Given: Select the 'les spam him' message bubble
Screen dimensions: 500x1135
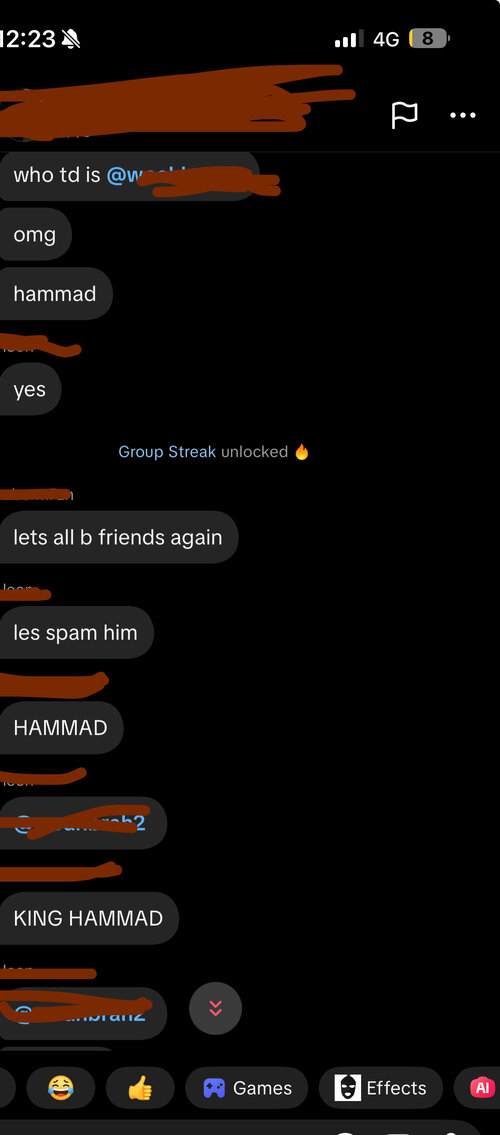Looking at the screenshot, I should tap(75, 633).
